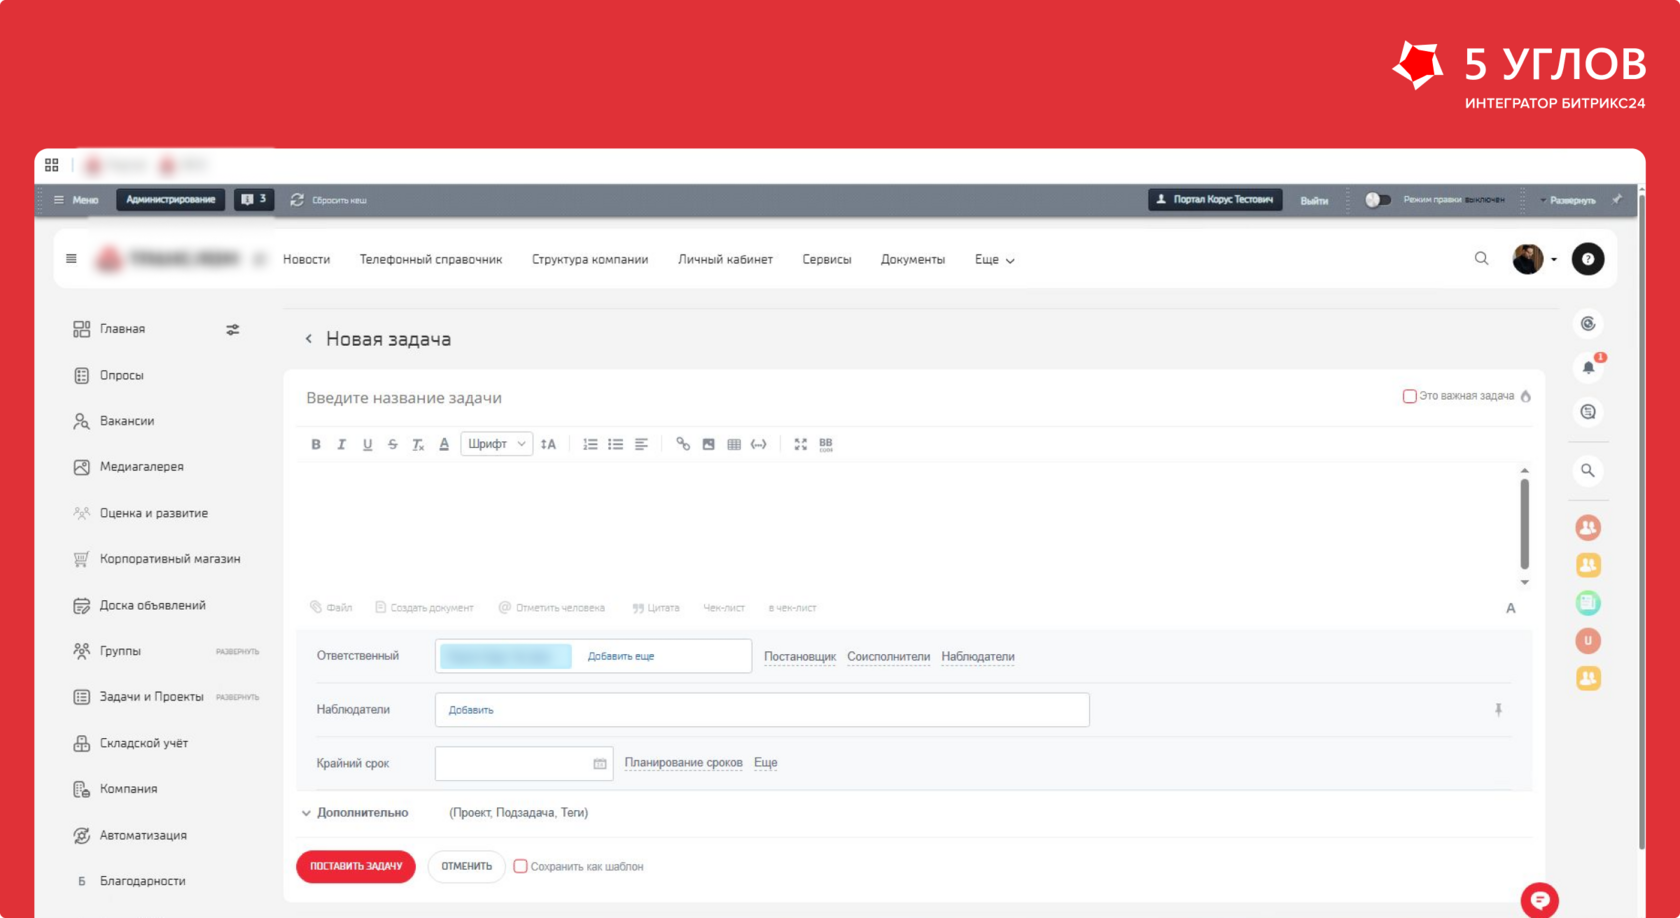
Task: Apply underline formatting in editor toolbar
Action: (367, 444)
